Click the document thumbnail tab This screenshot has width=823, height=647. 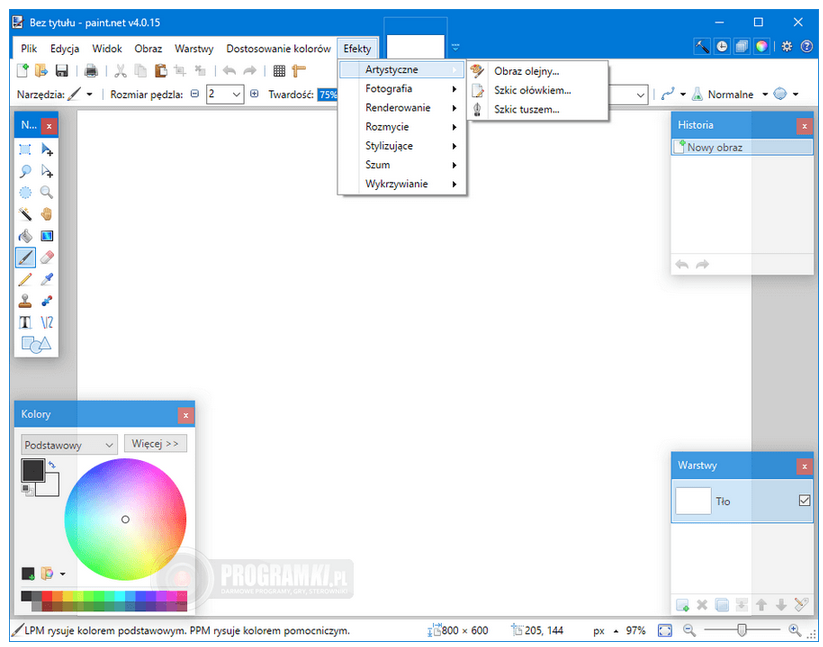point(415,47)
